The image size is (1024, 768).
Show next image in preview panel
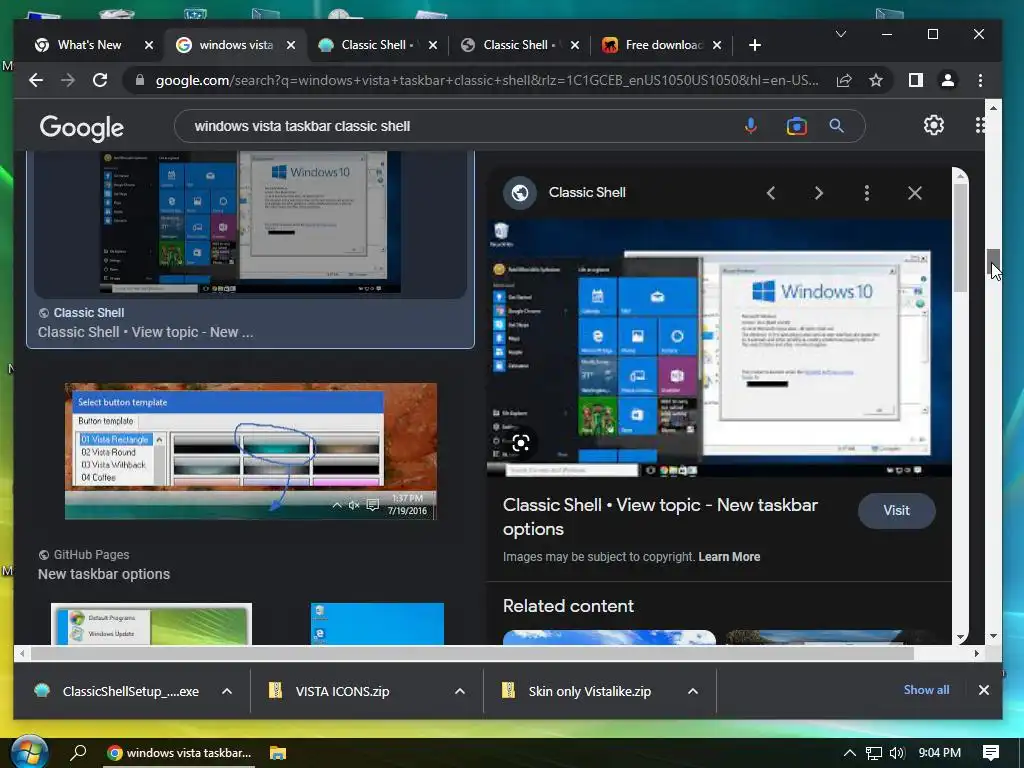pyautogui.click(x=819, y=193)
